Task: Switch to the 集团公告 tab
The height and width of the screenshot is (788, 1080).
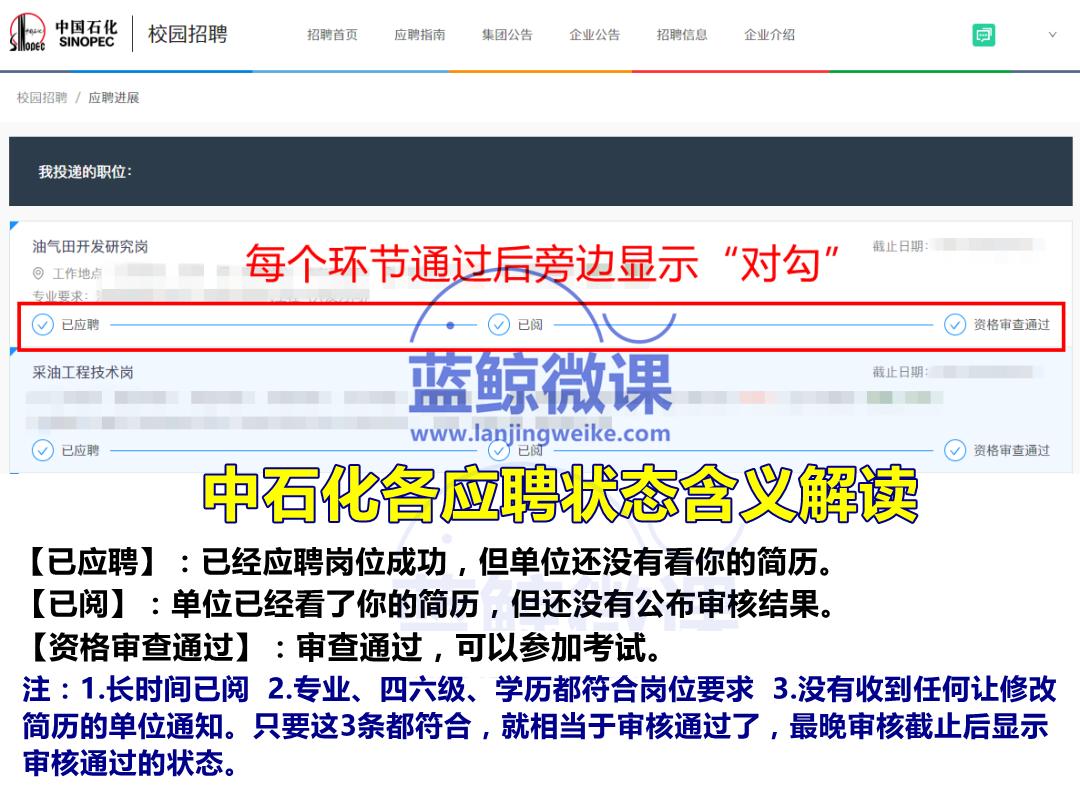Action: (x=506, y=34)
